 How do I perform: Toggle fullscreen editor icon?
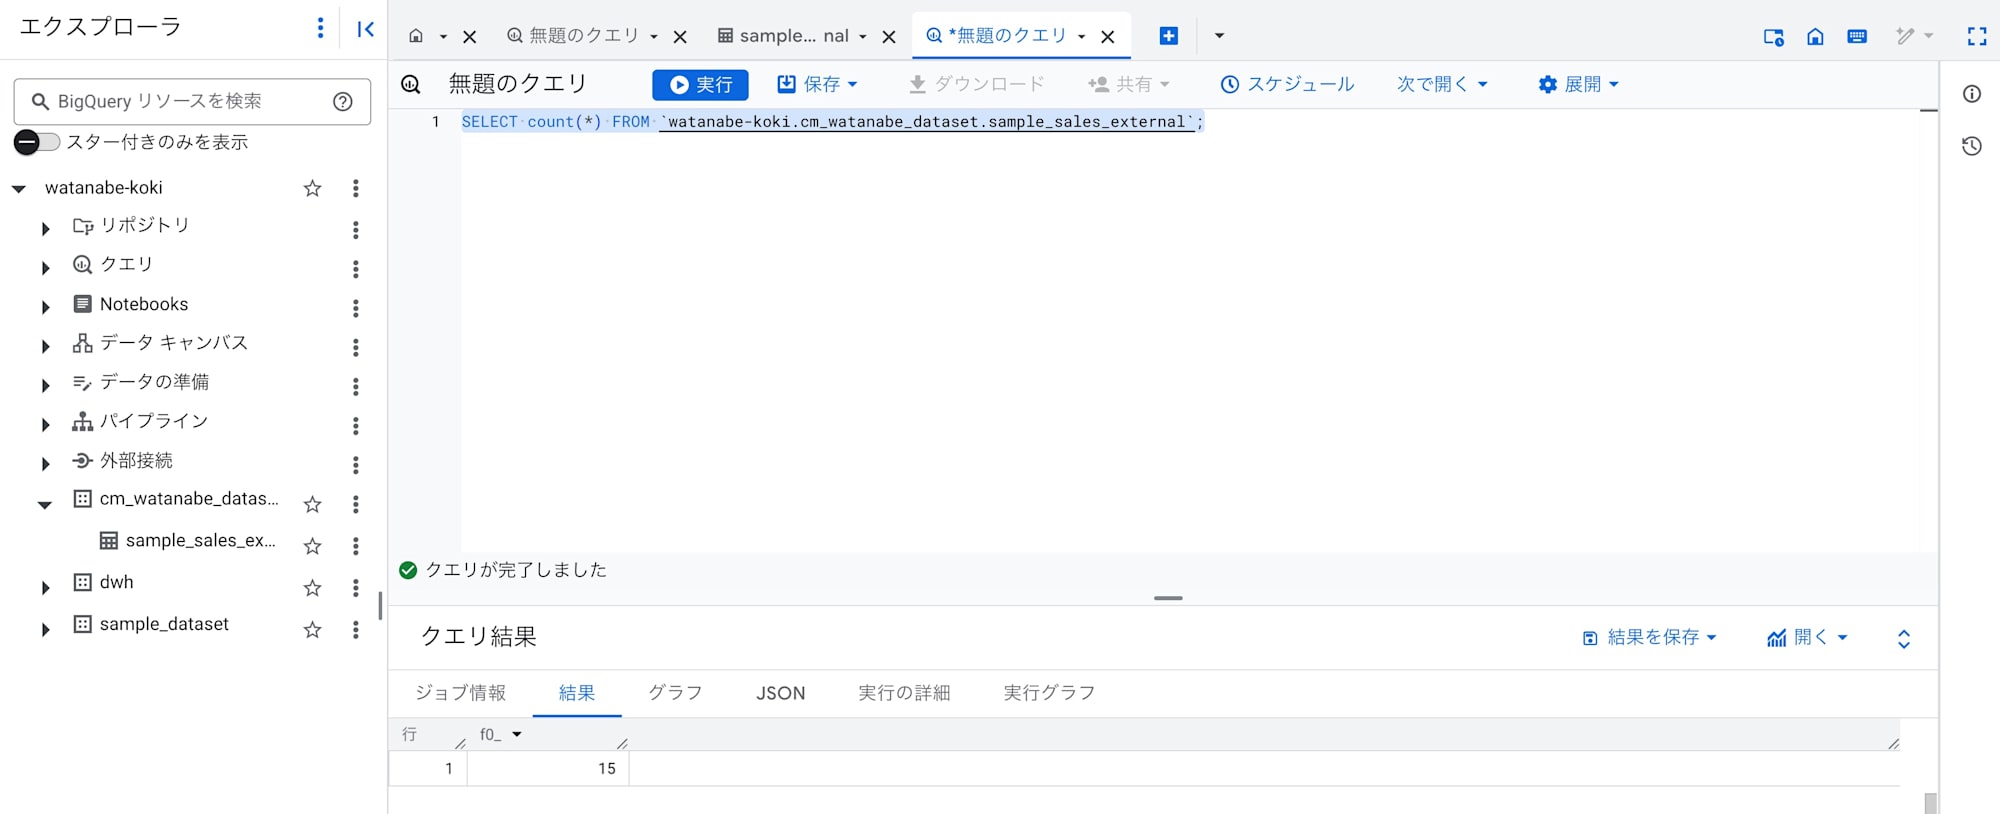[1977, 36]
